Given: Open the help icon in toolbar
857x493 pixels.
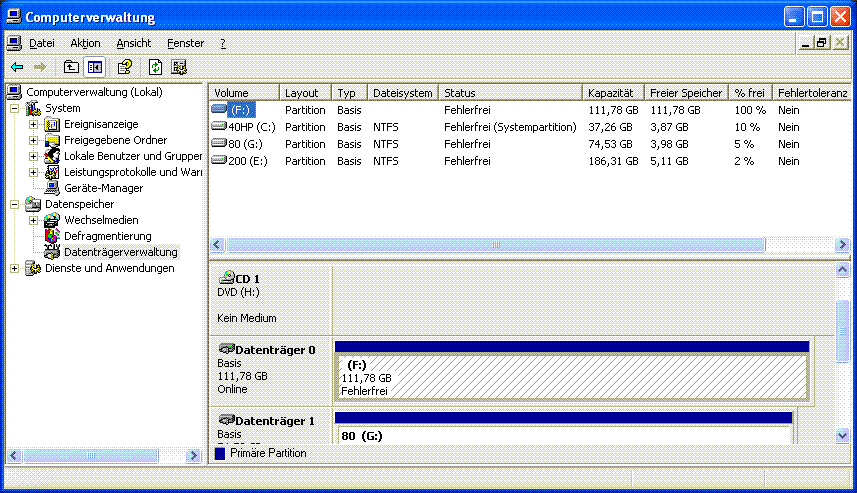Looking at the screenshot, I should [125, 67].
